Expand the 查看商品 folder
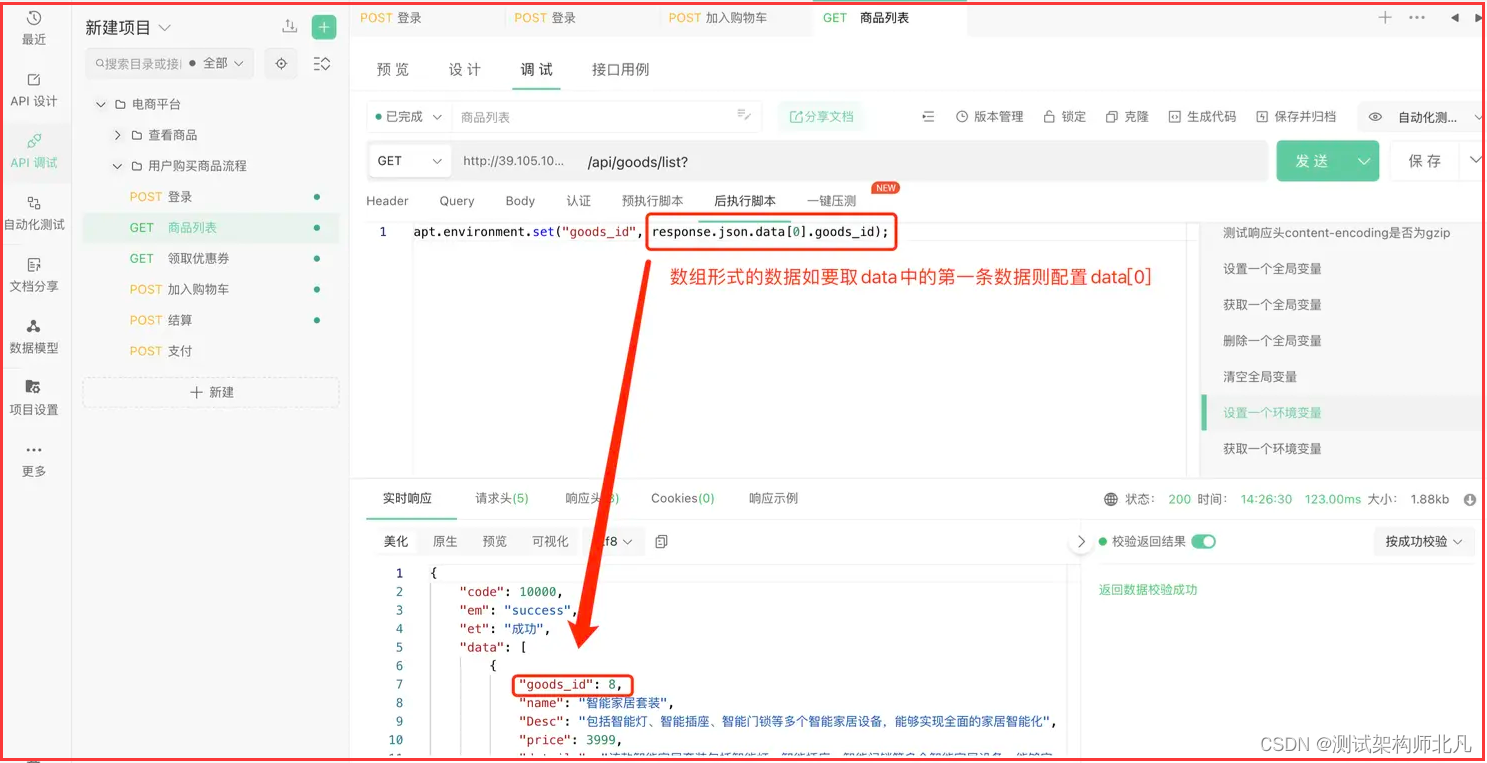The width and height of the screenshot is (1487, 763). pos(117,135)
